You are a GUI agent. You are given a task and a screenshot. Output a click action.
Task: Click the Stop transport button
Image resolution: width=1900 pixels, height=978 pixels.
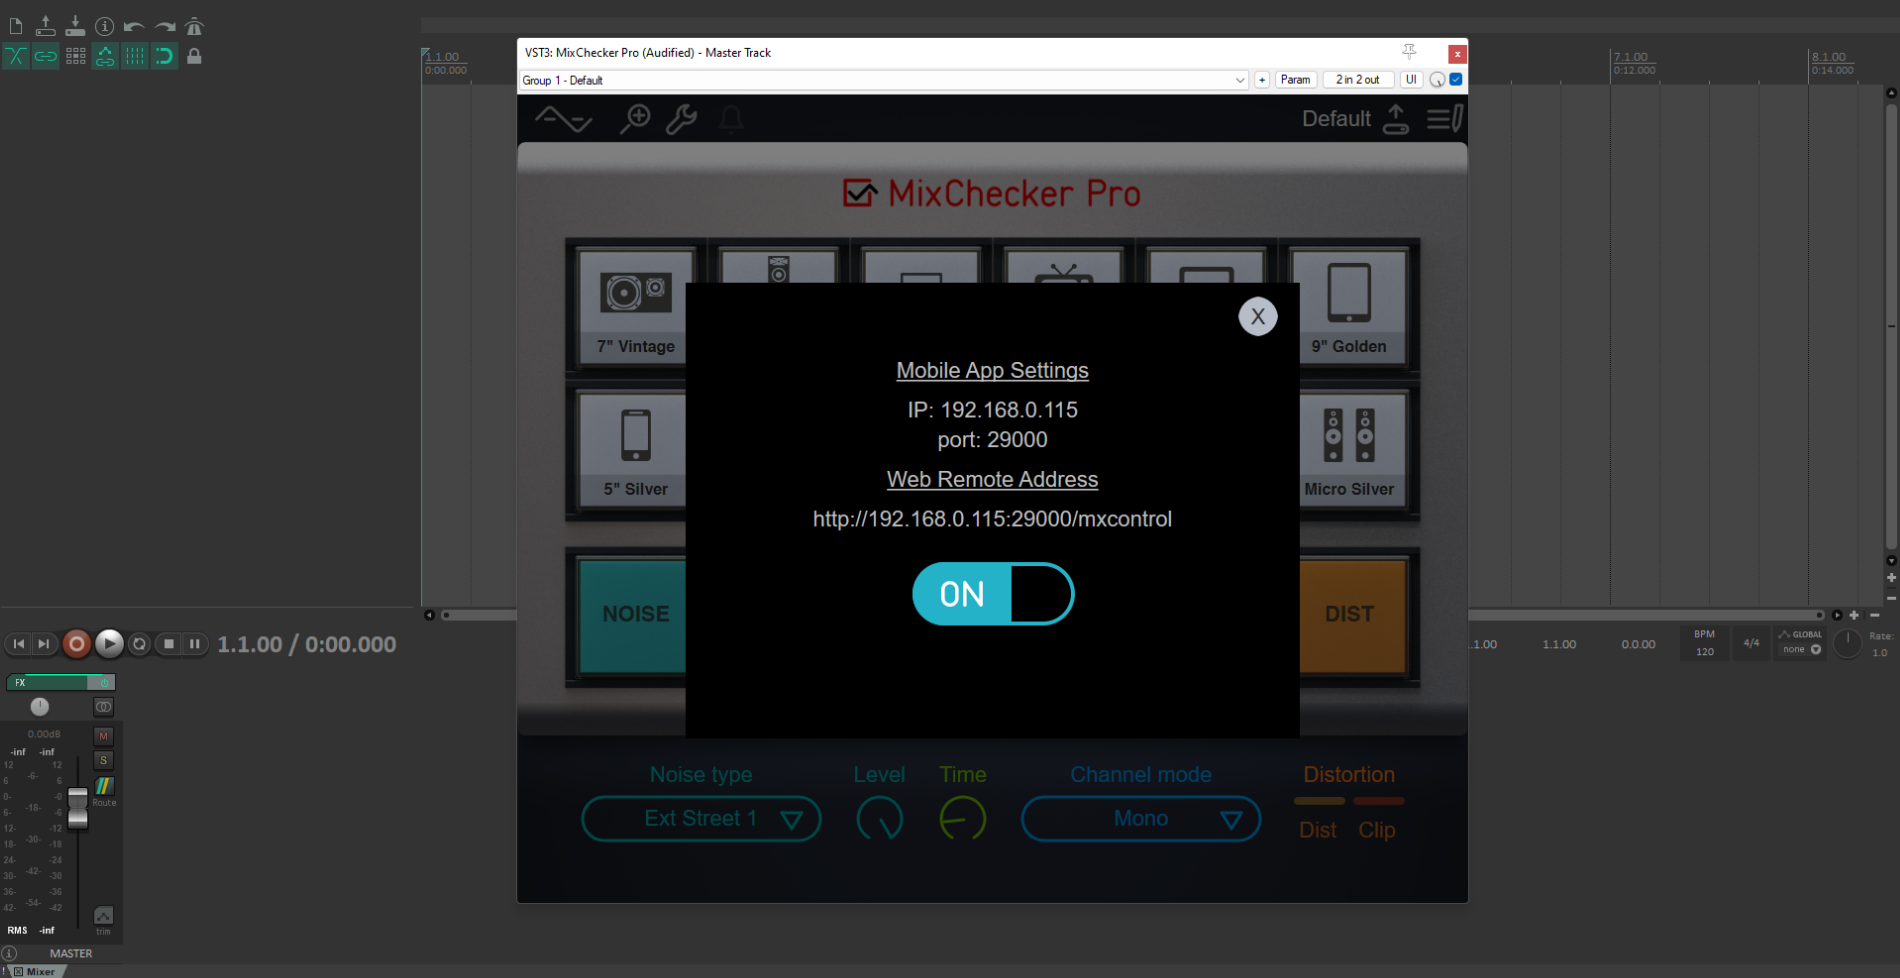pyautogui.click(x=169, y=644)
